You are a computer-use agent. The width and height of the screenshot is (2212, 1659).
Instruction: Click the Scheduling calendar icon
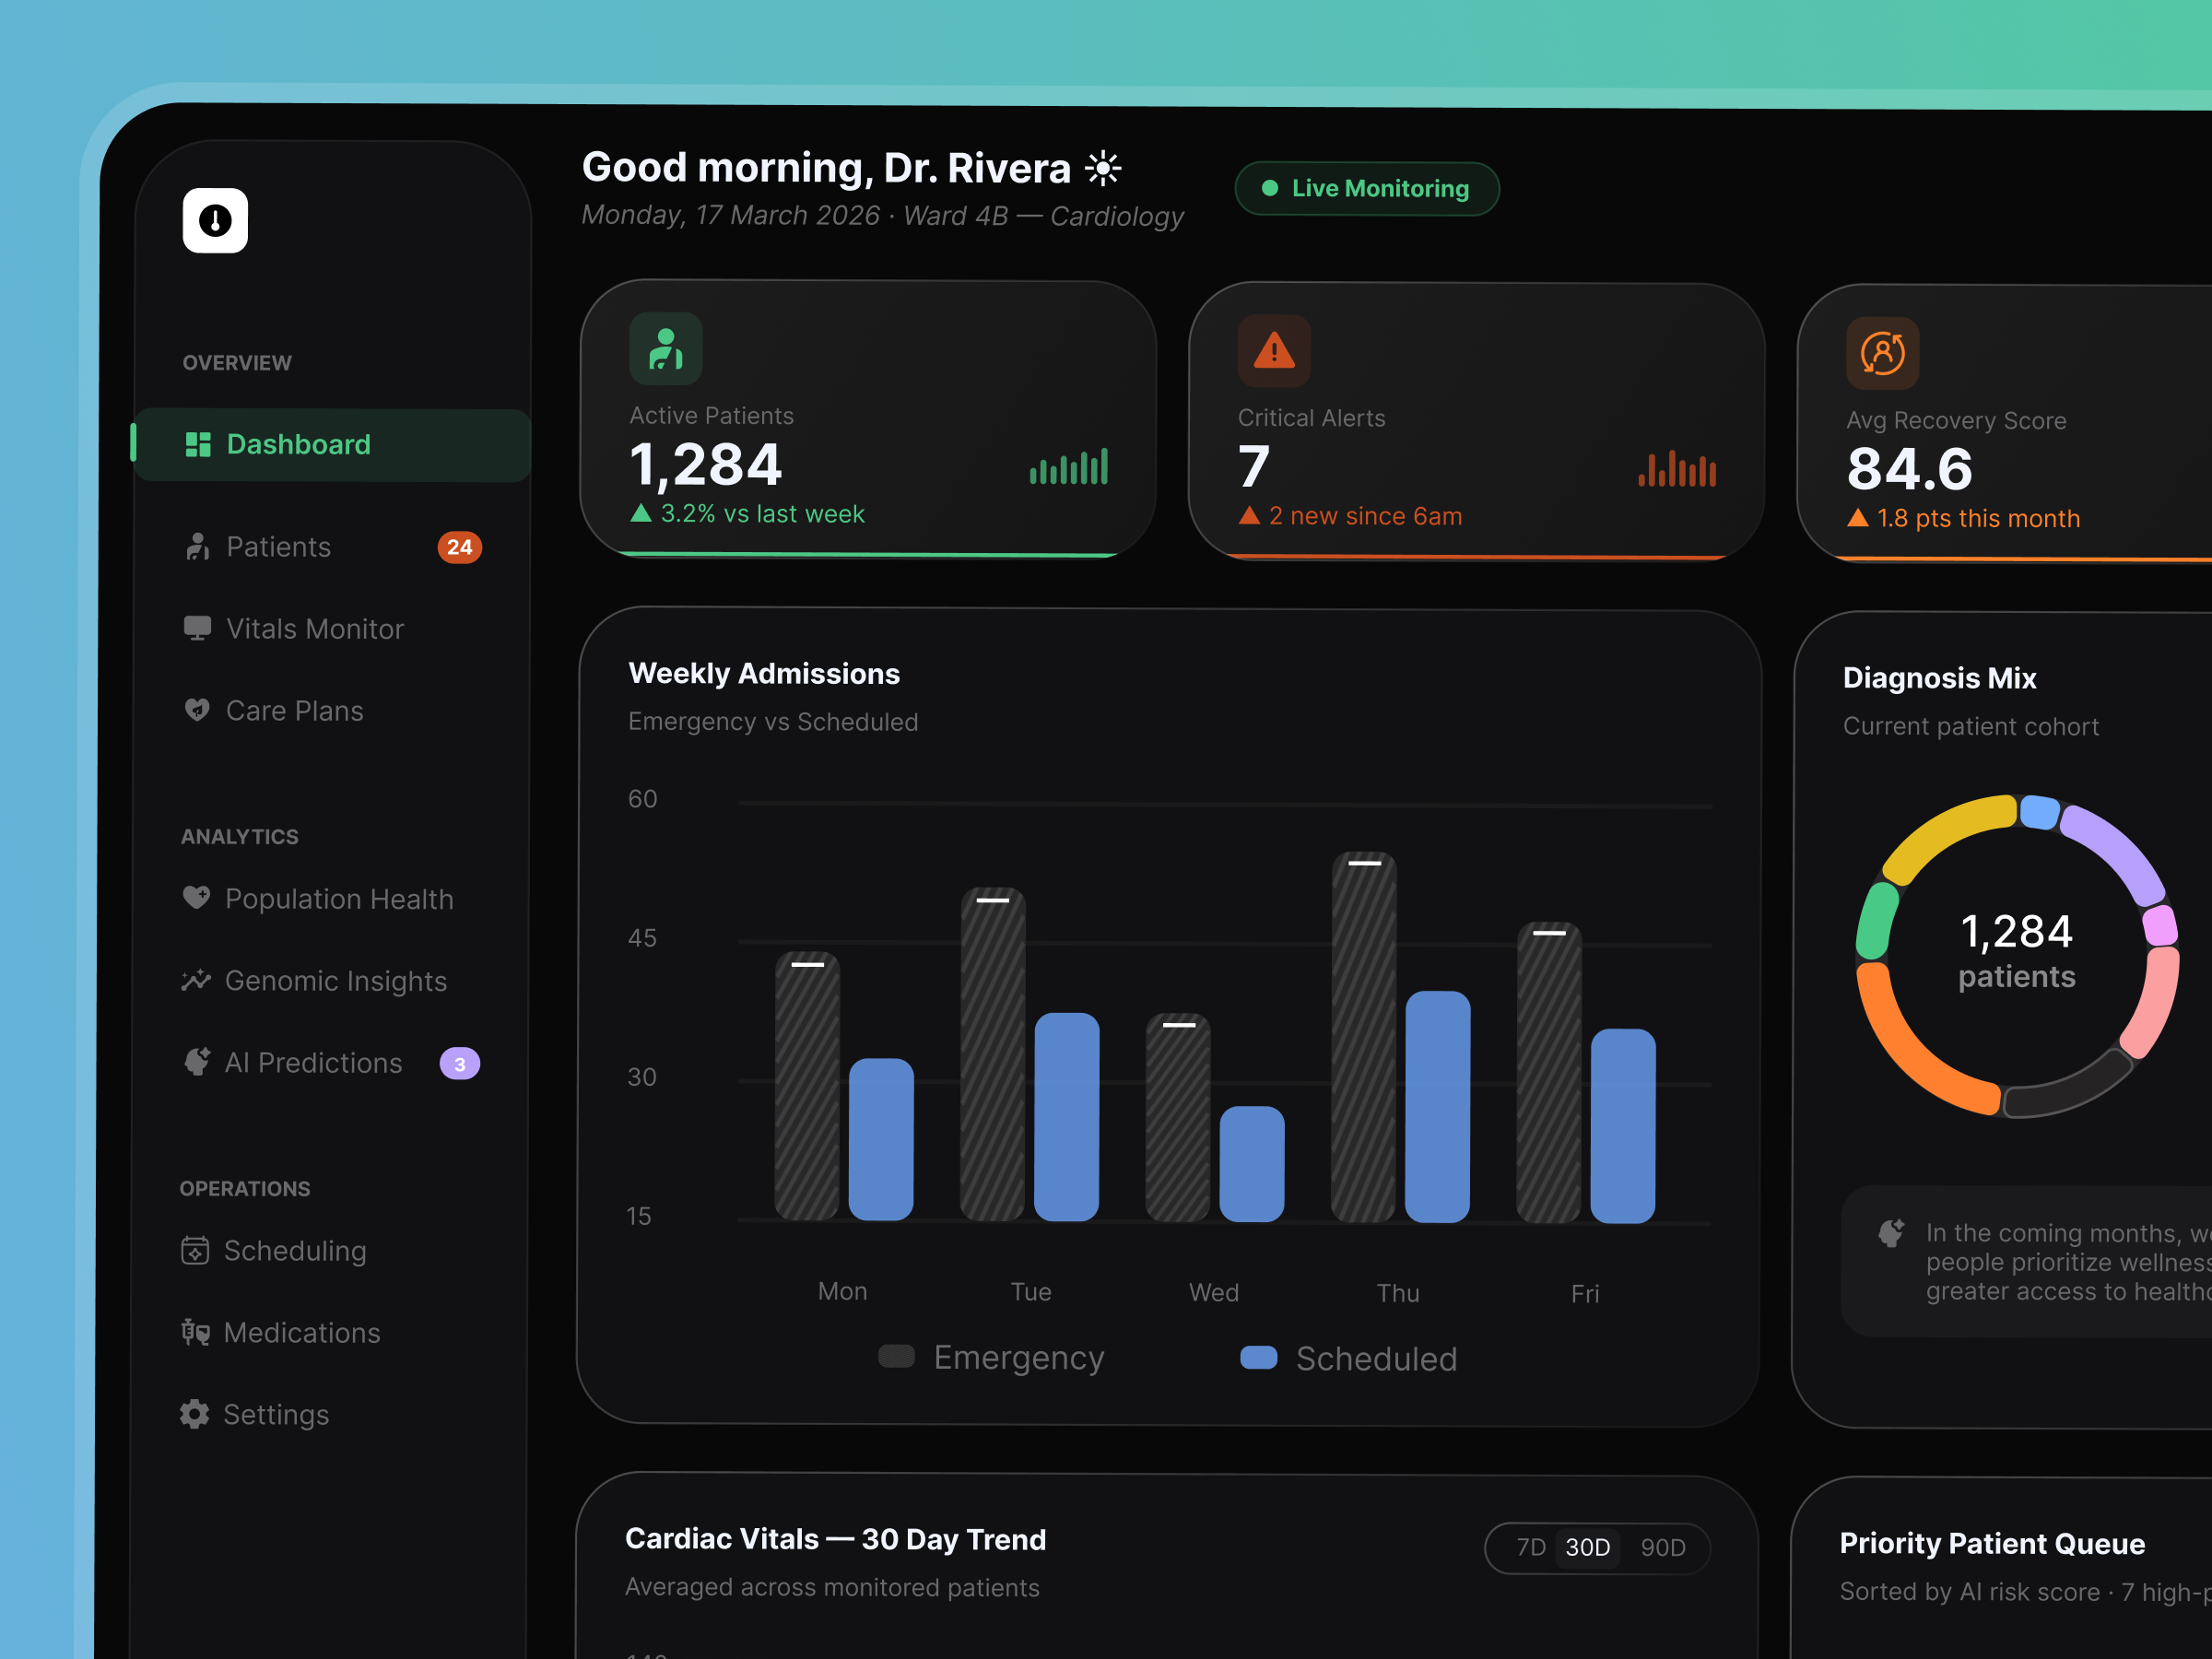[x=195, y=1250]
